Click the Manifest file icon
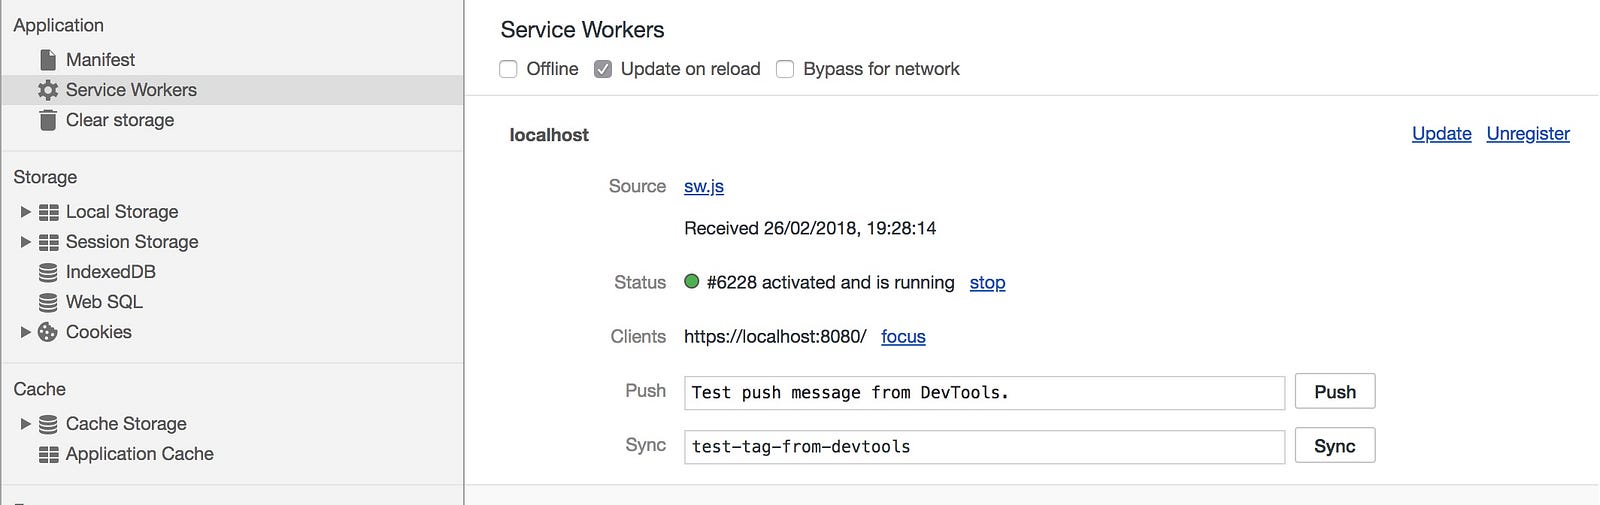The image size is (1600, 505). click(47, 60)
